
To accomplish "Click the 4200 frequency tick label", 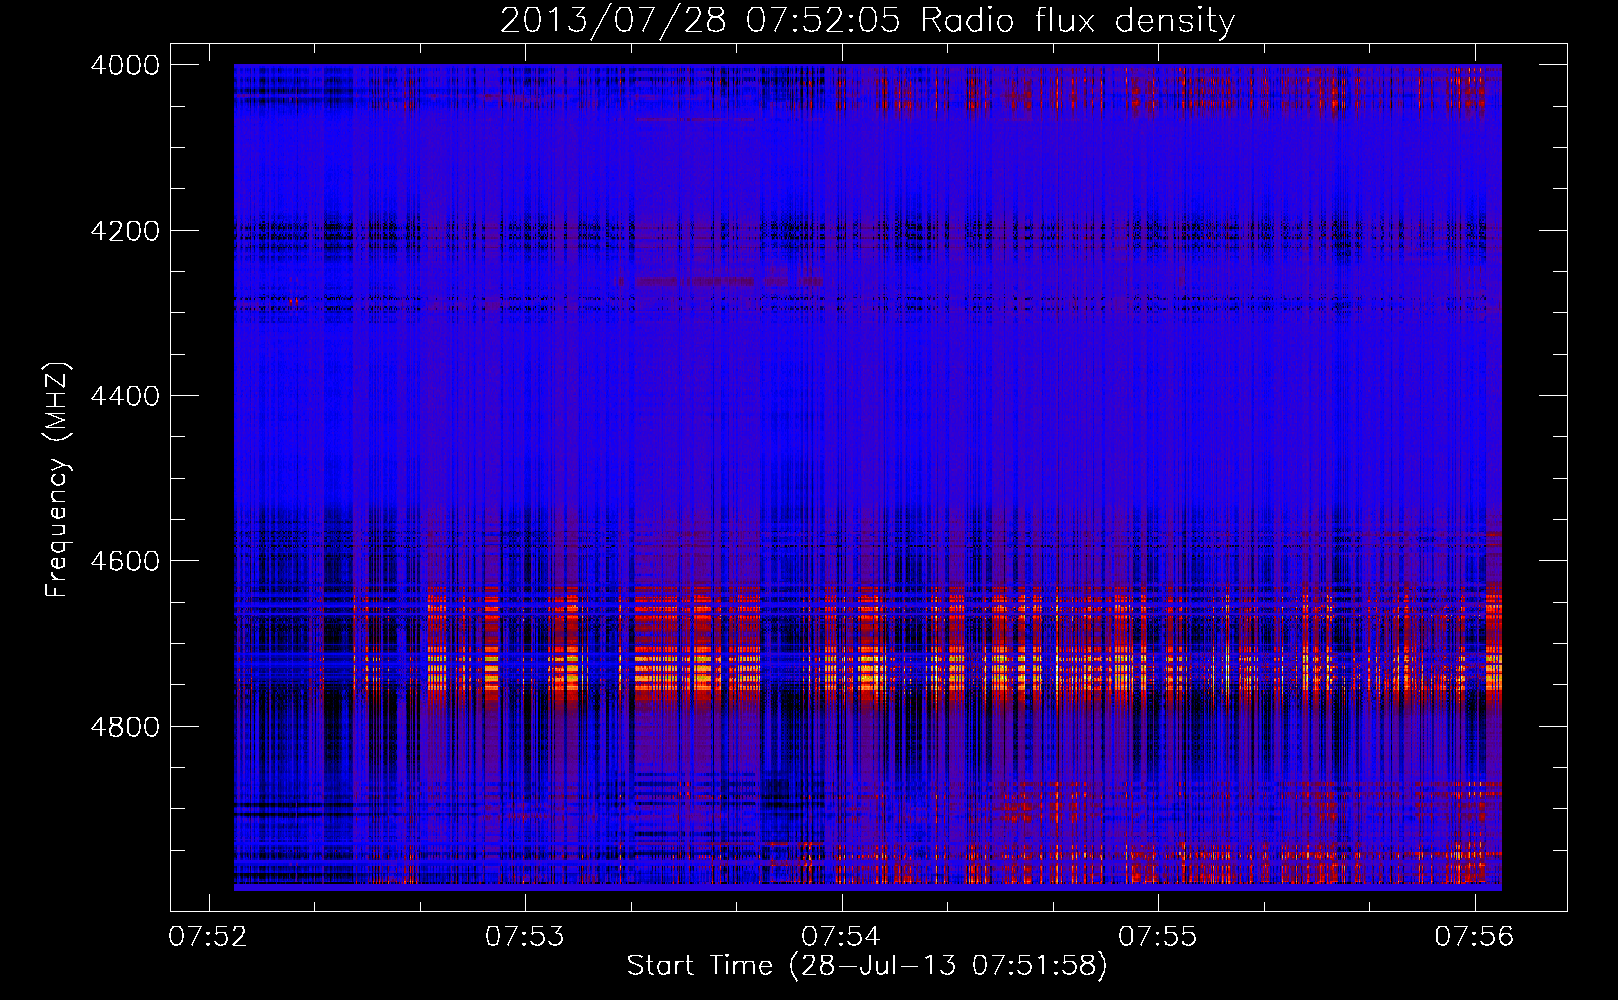I will (125, 231).
